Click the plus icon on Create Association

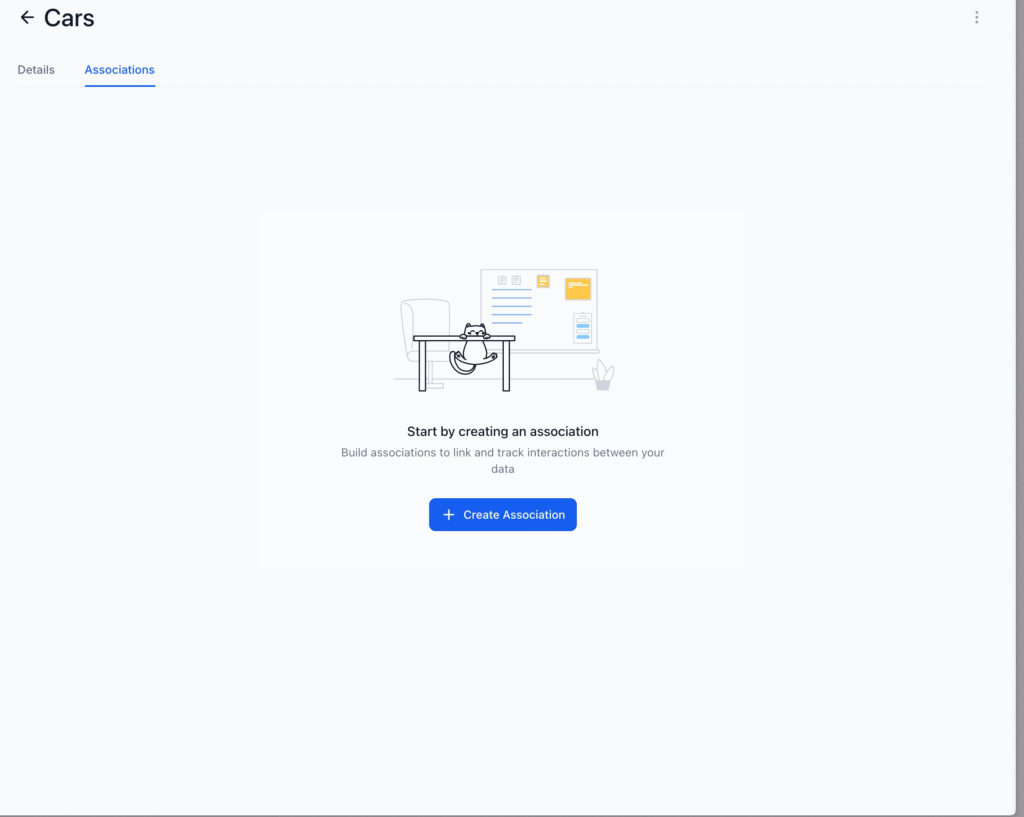pos(448,515)
